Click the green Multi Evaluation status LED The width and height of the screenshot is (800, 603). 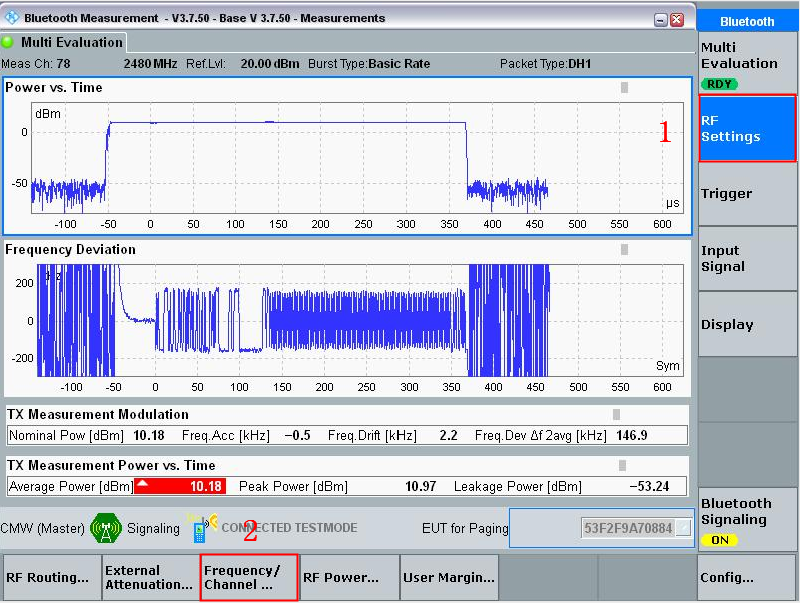[7, 42]
